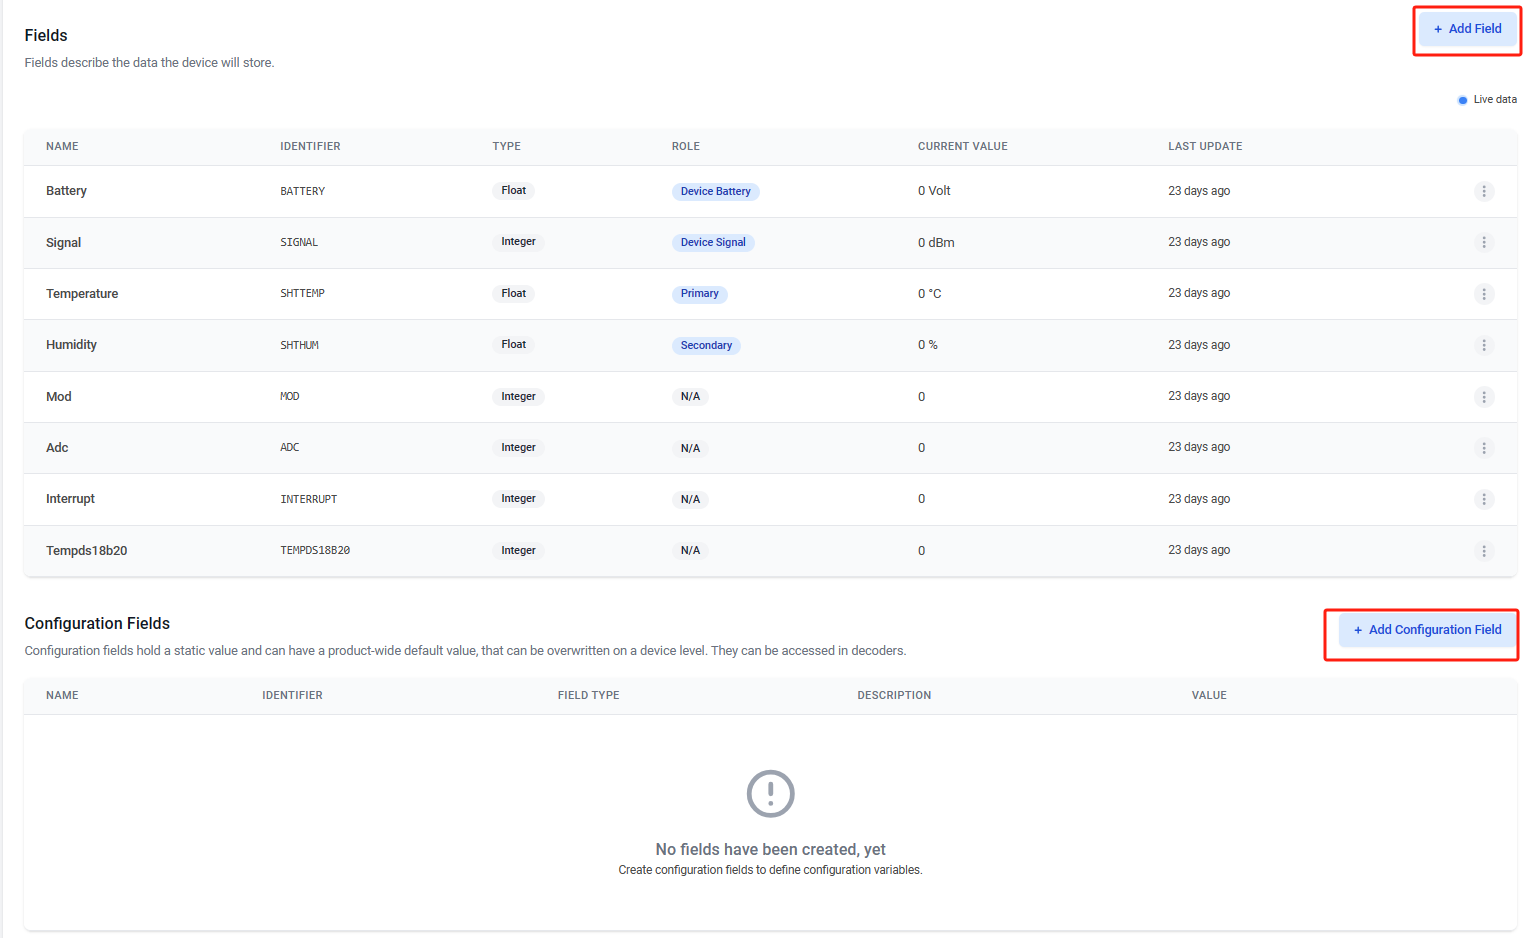Click the 0 °C current value
1533x938 pixels.
pos(930,294)
